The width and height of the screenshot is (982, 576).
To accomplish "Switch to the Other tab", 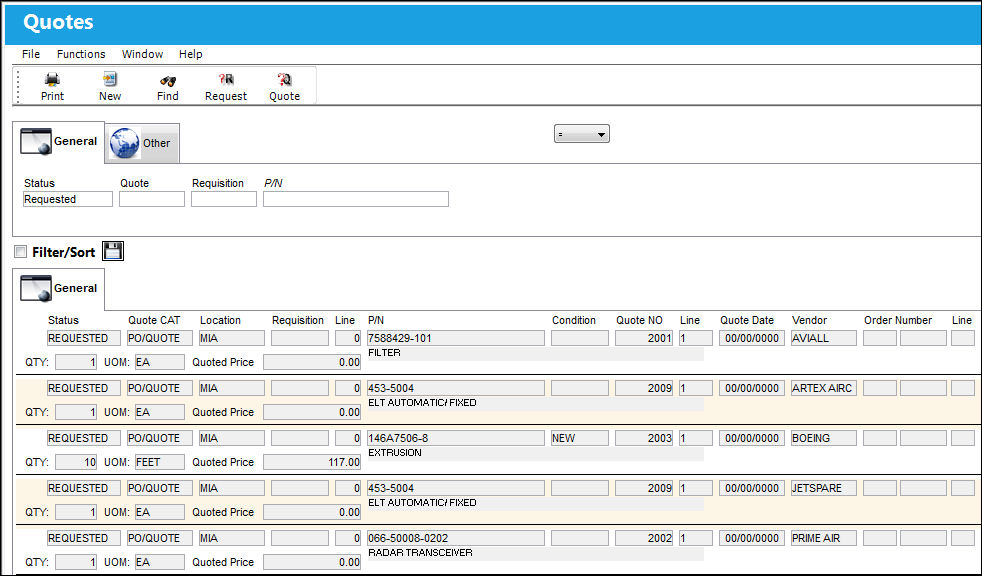I will tap(142, 143).
